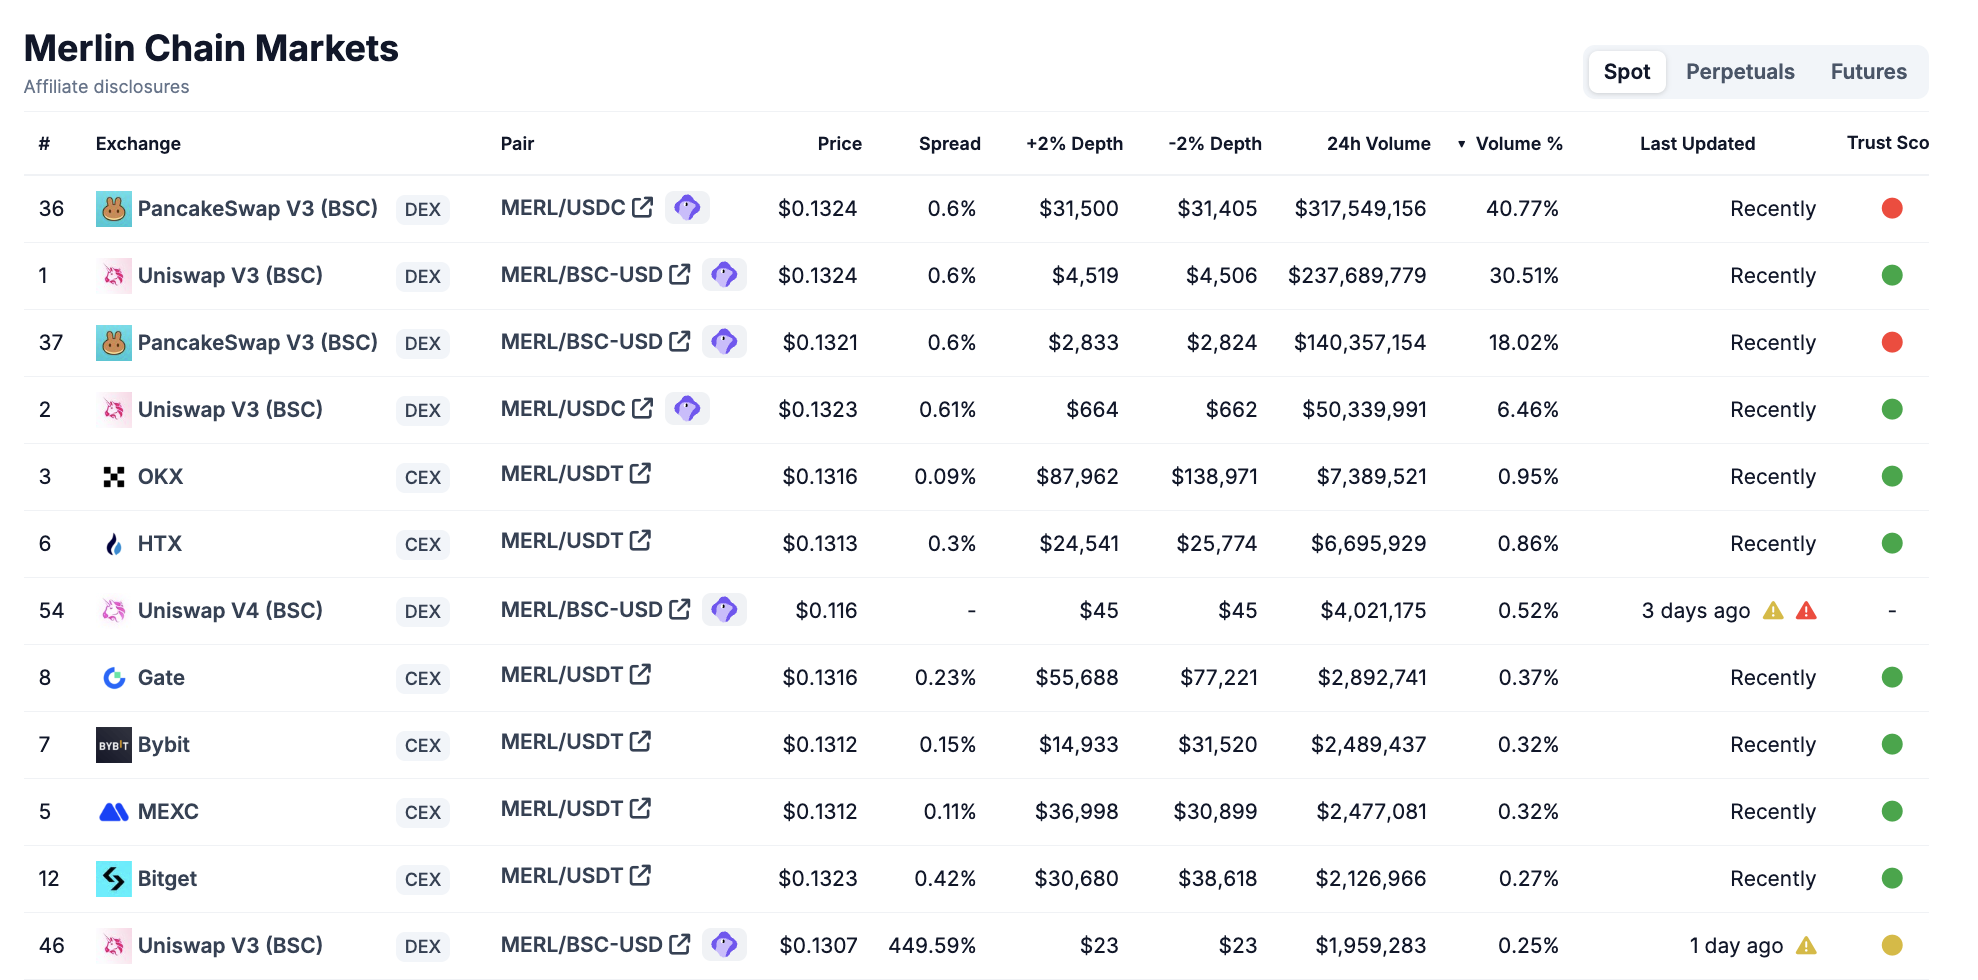Select the Uniswap V3 unicorn logo
Screen dimensions: 1978x980
click(x=114, y=275)
